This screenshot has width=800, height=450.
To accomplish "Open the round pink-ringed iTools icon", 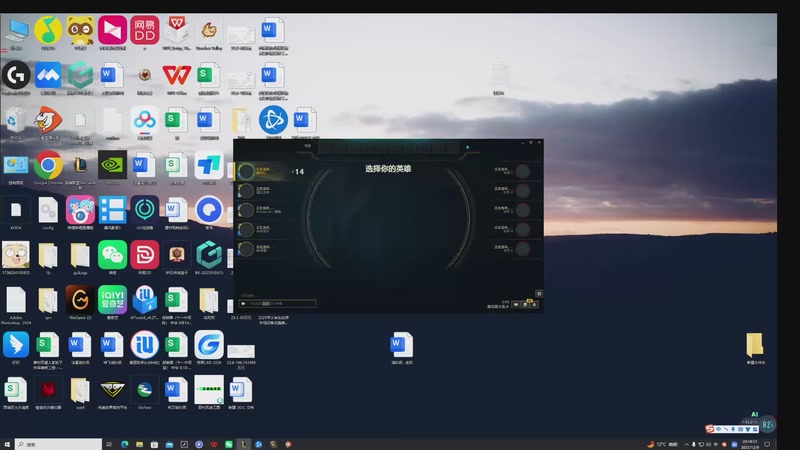I will click(x=144, y=344).
